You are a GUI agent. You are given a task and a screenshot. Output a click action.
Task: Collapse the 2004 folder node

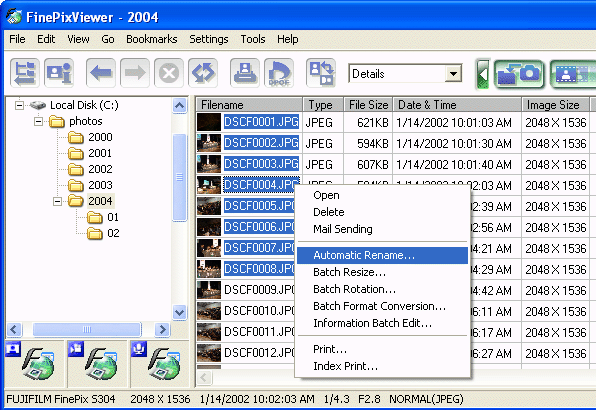[57, 201]
